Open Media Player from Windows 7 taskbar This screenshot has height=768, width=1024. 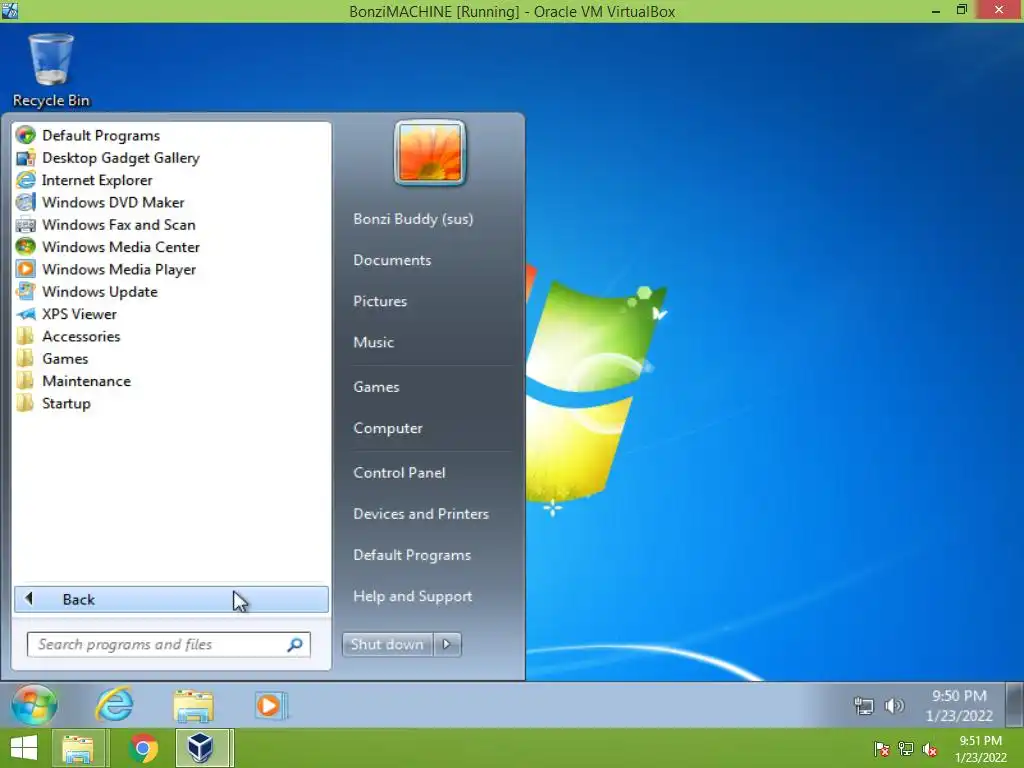[x=269, y=705]
